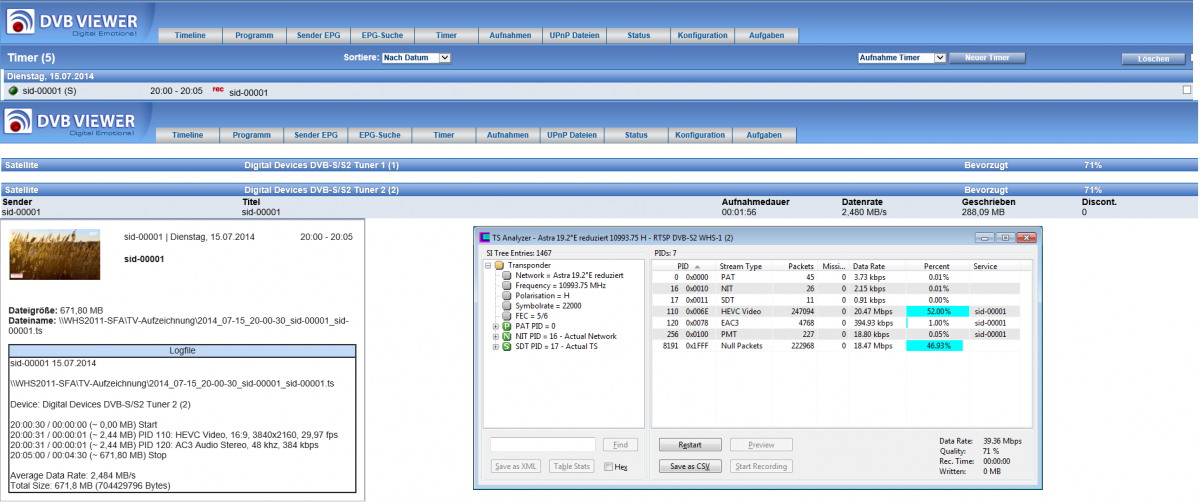Tick the checkbox on the sid-00001 timer row

(x=1187, y=90)
